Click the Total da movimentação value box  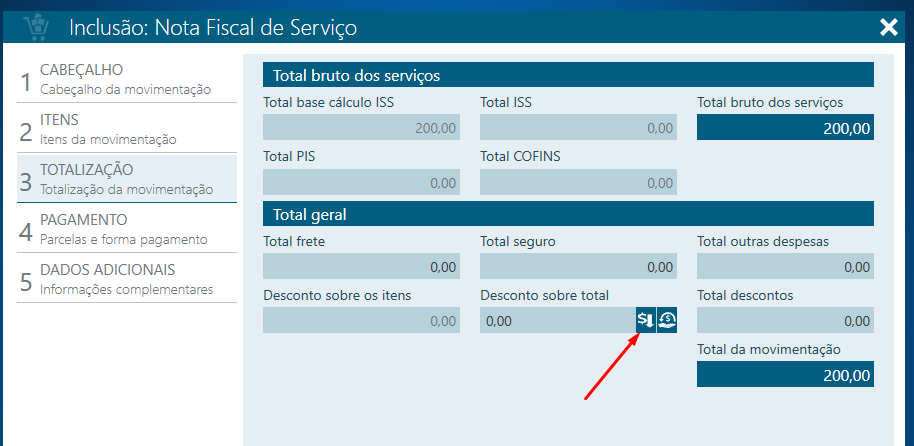point(785,374)
